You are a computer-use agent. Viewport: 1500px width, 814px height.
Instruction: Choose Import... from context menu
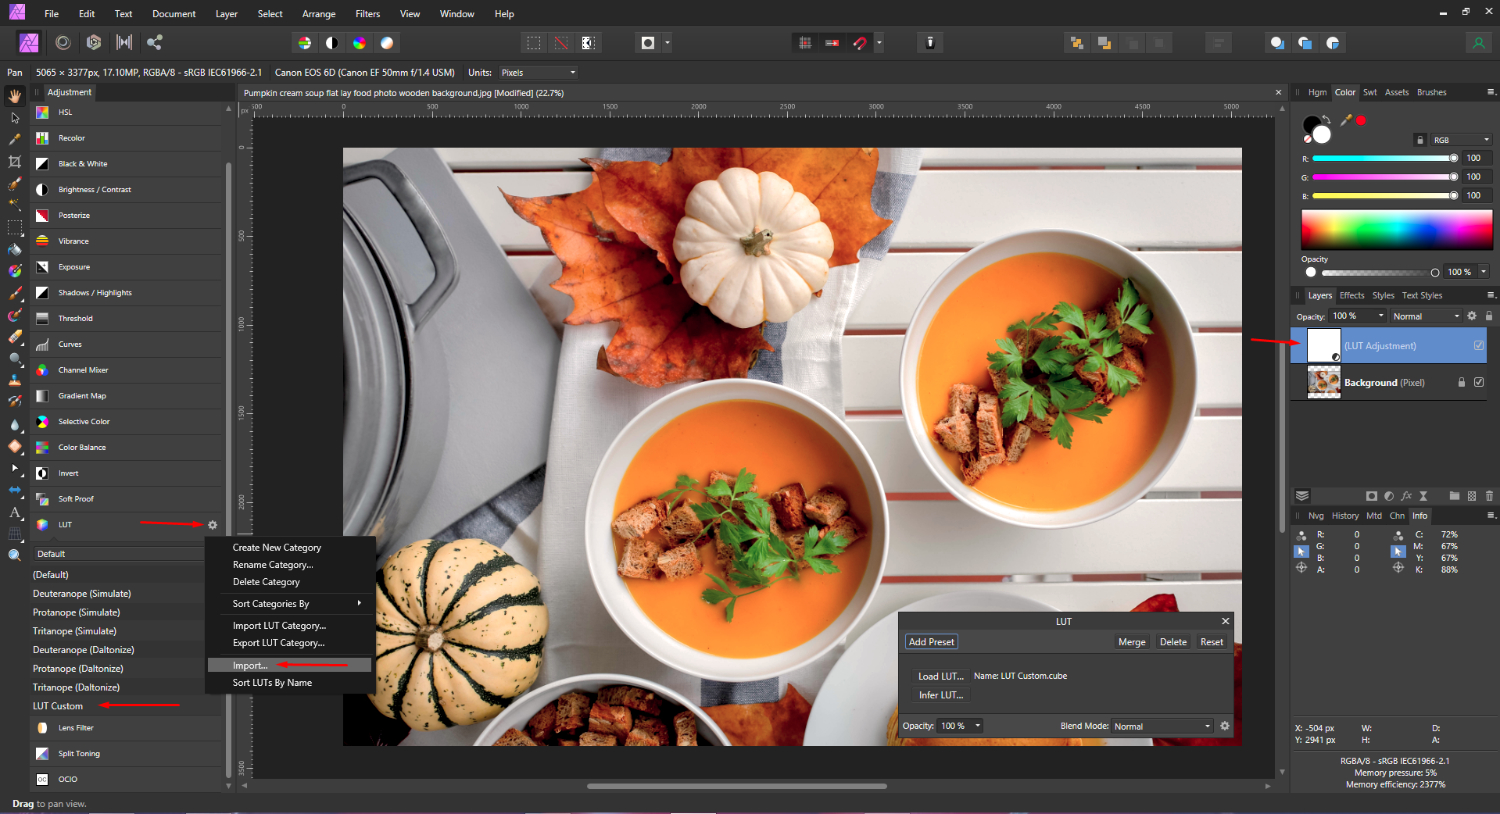coord(290,665)
